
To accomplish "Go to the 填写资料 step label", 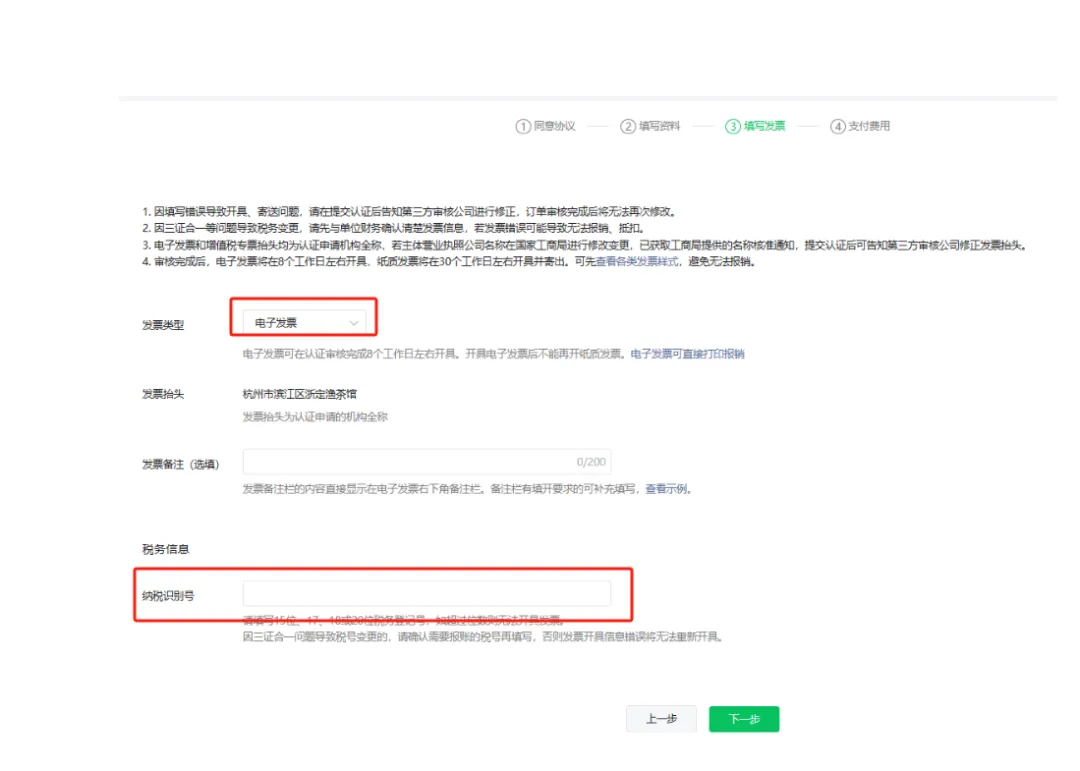I will pos(659,126).
